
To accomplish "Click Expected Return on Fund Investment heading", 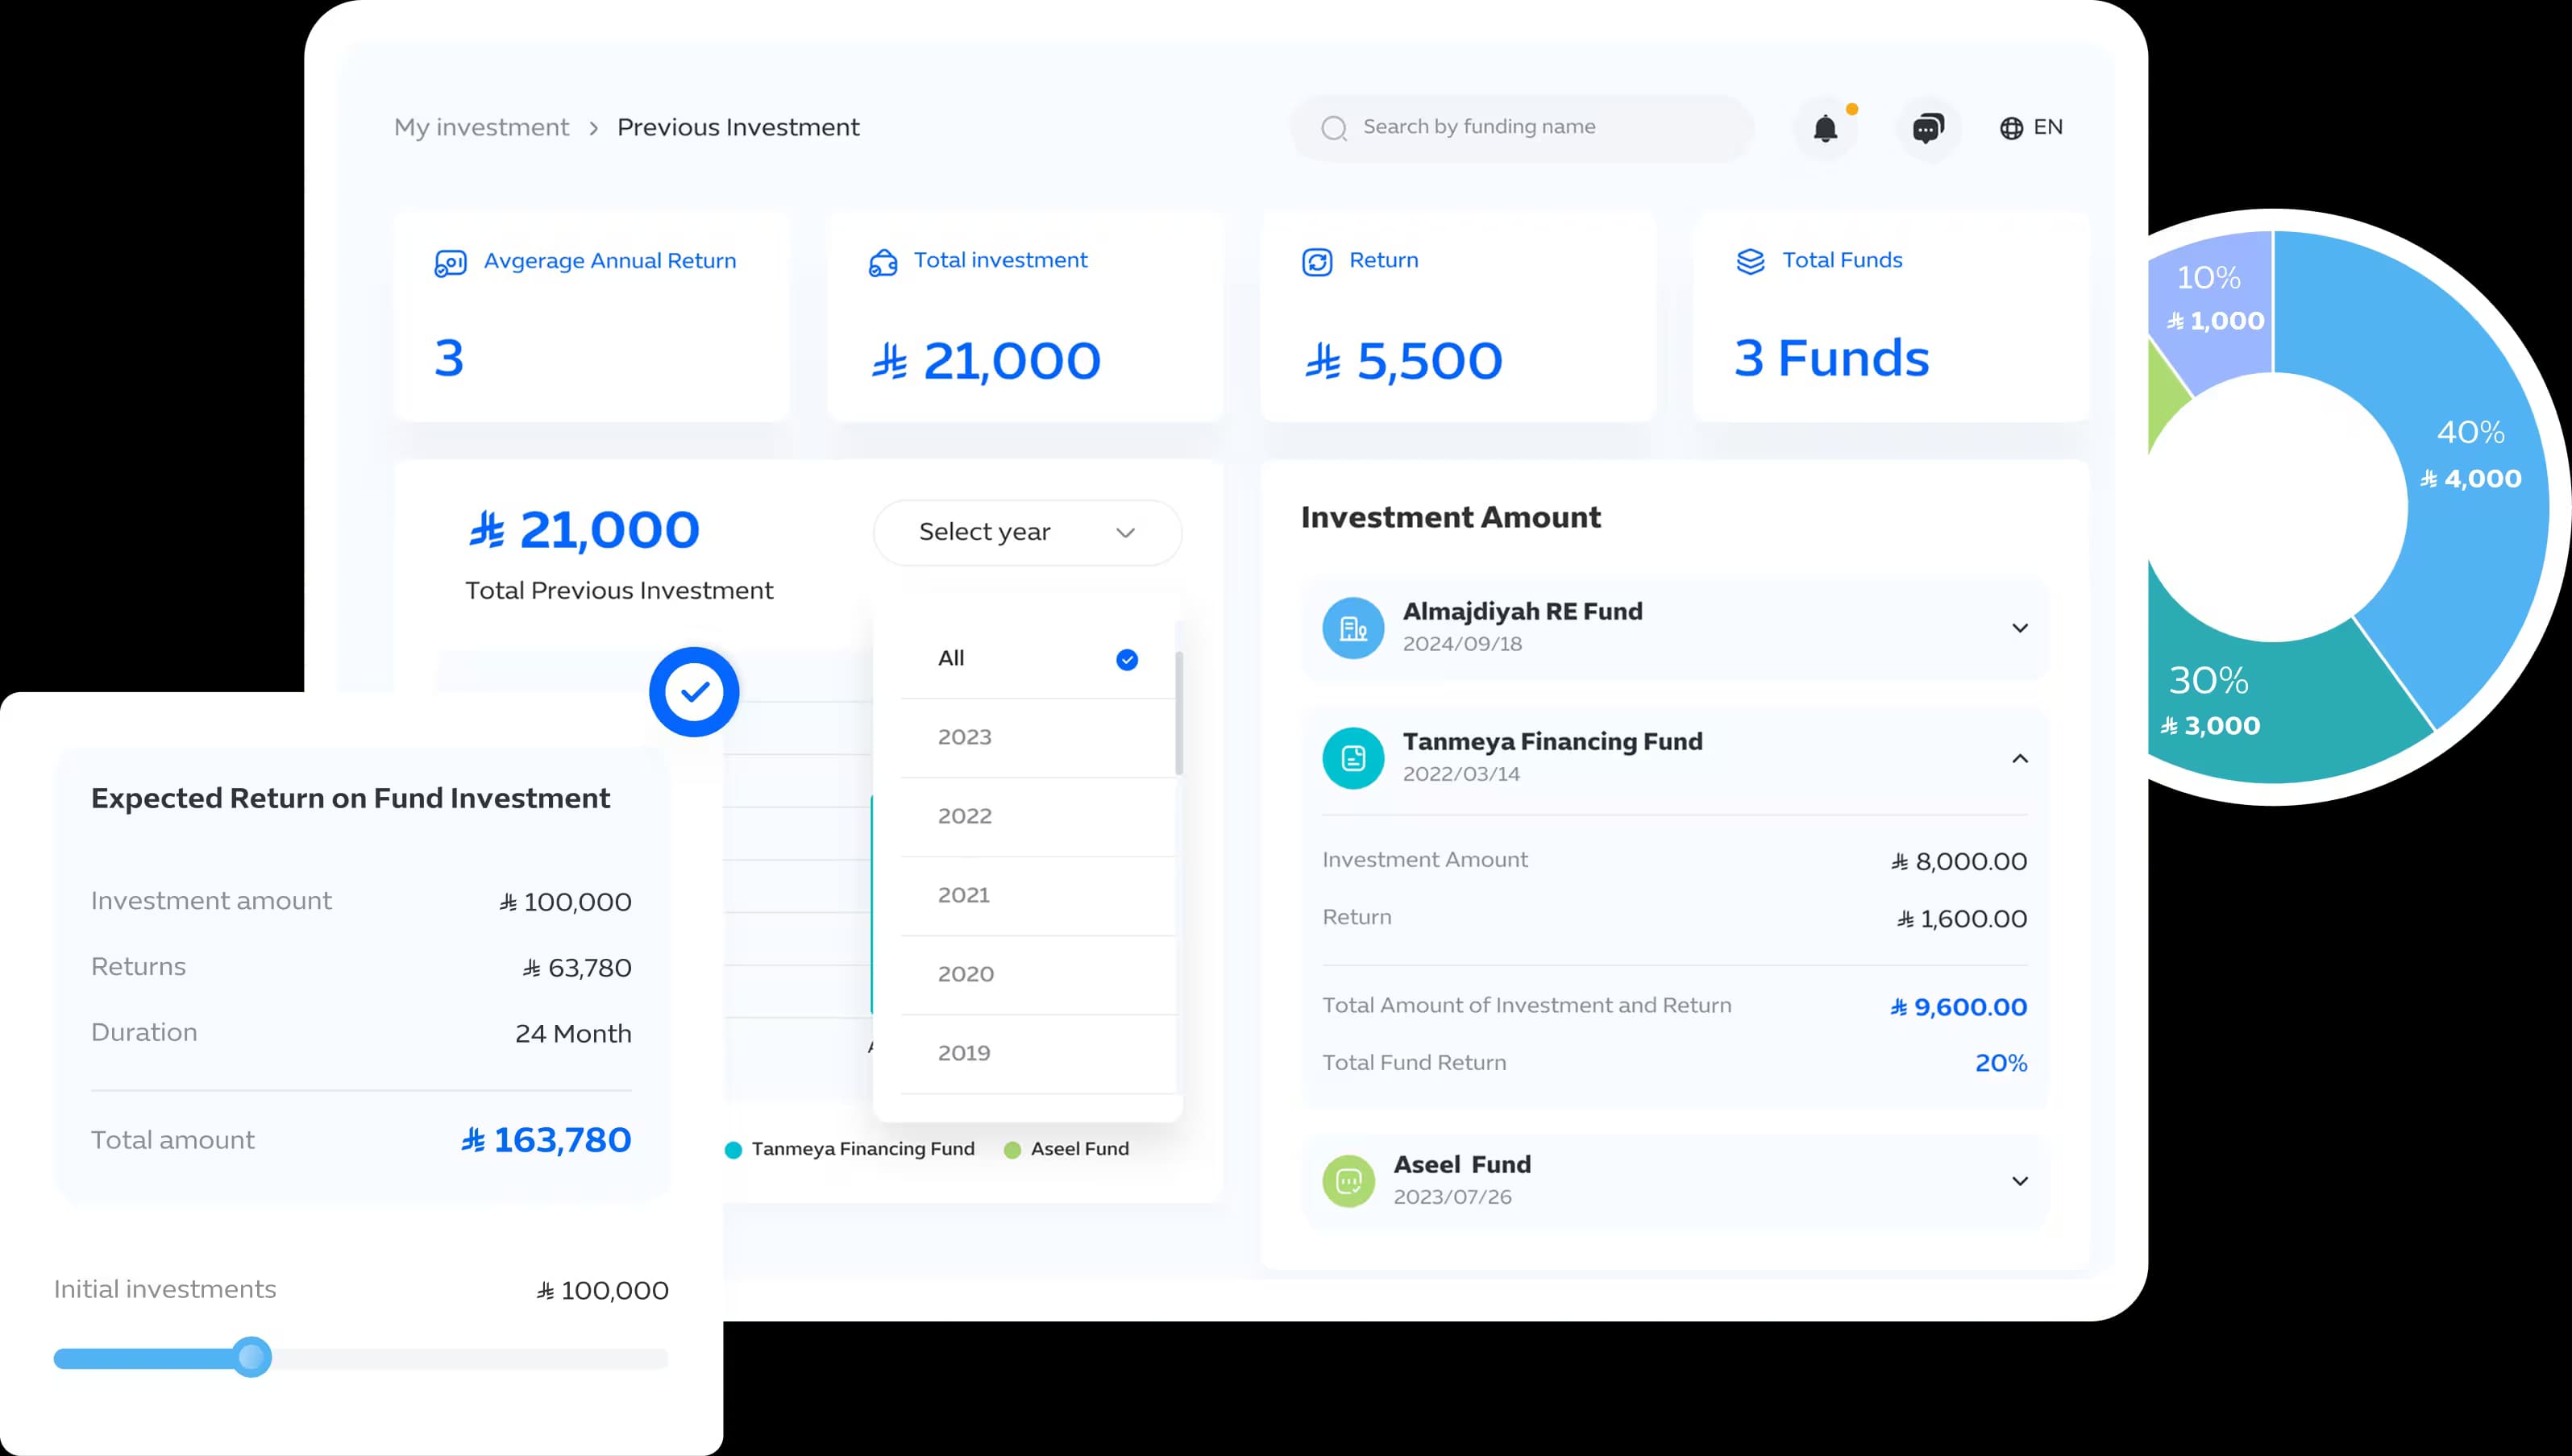I will point(350,798).
